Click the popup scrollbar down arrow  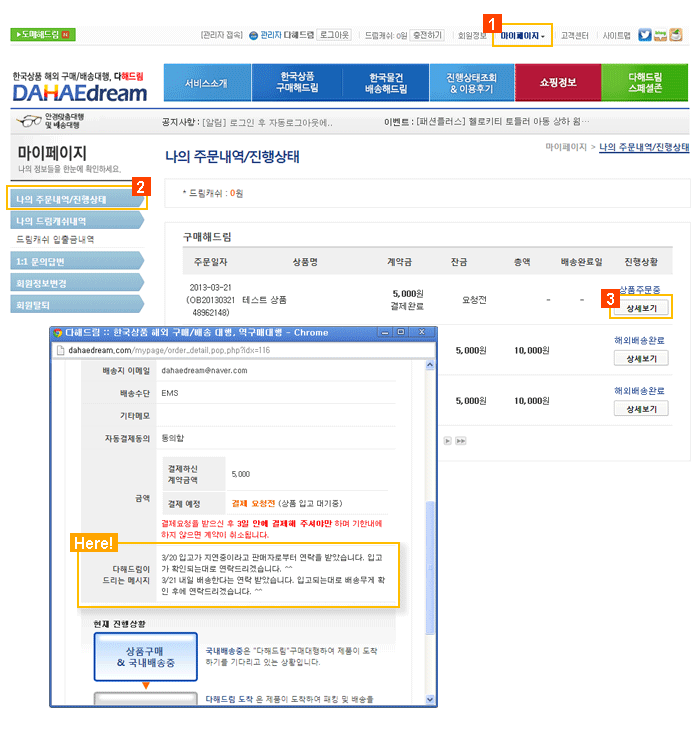coord(430,699)
